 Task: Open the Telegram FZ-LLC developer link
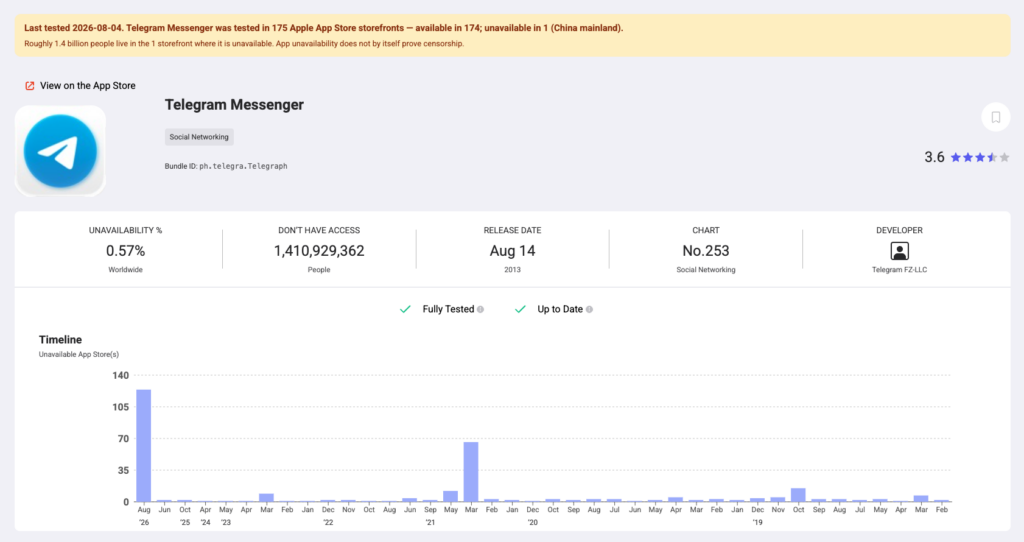pyautogui.click(x=899, y=270)
